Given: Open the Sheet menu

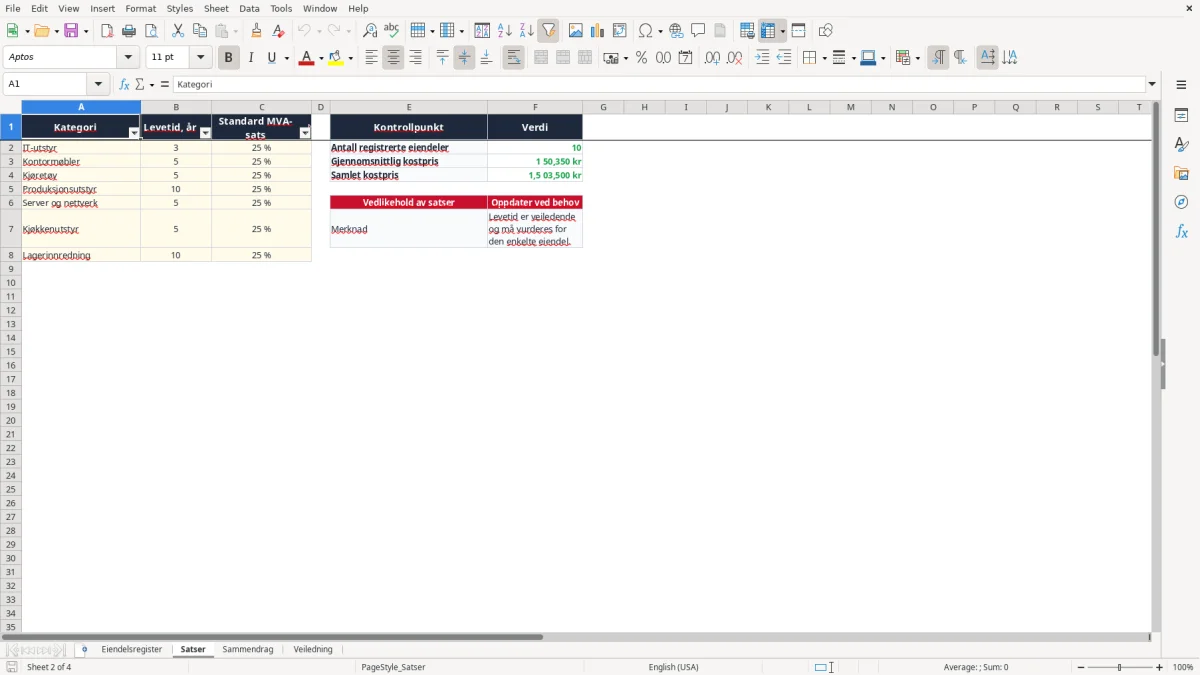Looking at the screenshot, I should tap(216, 8).
